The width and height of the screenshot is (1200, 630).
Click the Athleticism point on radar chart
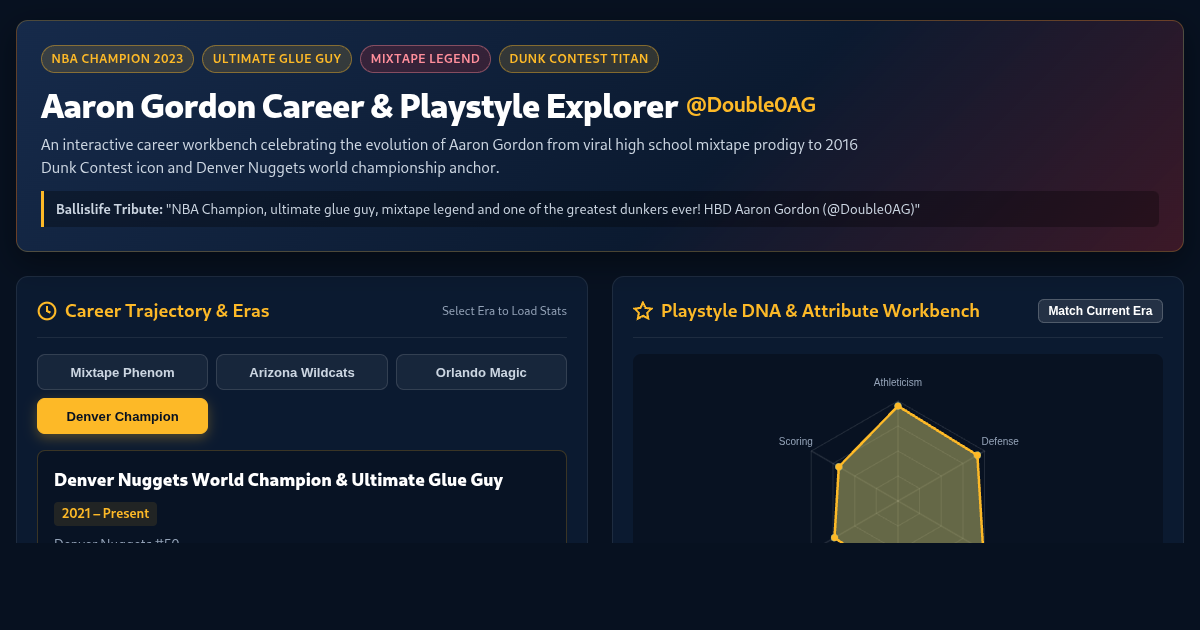[898, 406]
